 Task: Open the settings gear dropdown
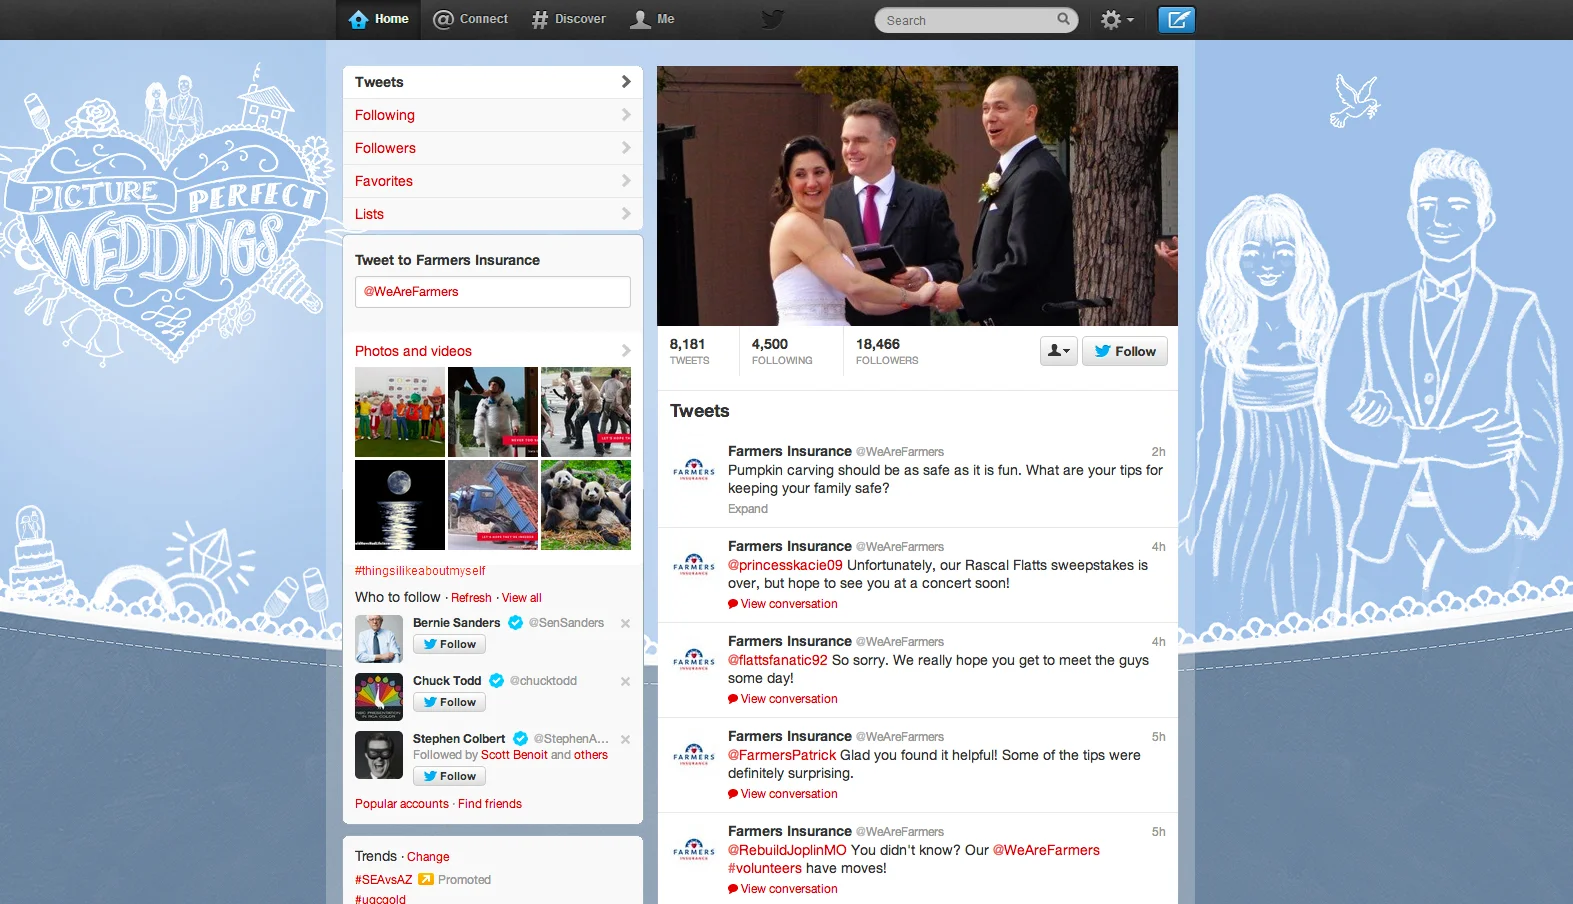(1117, 20)
